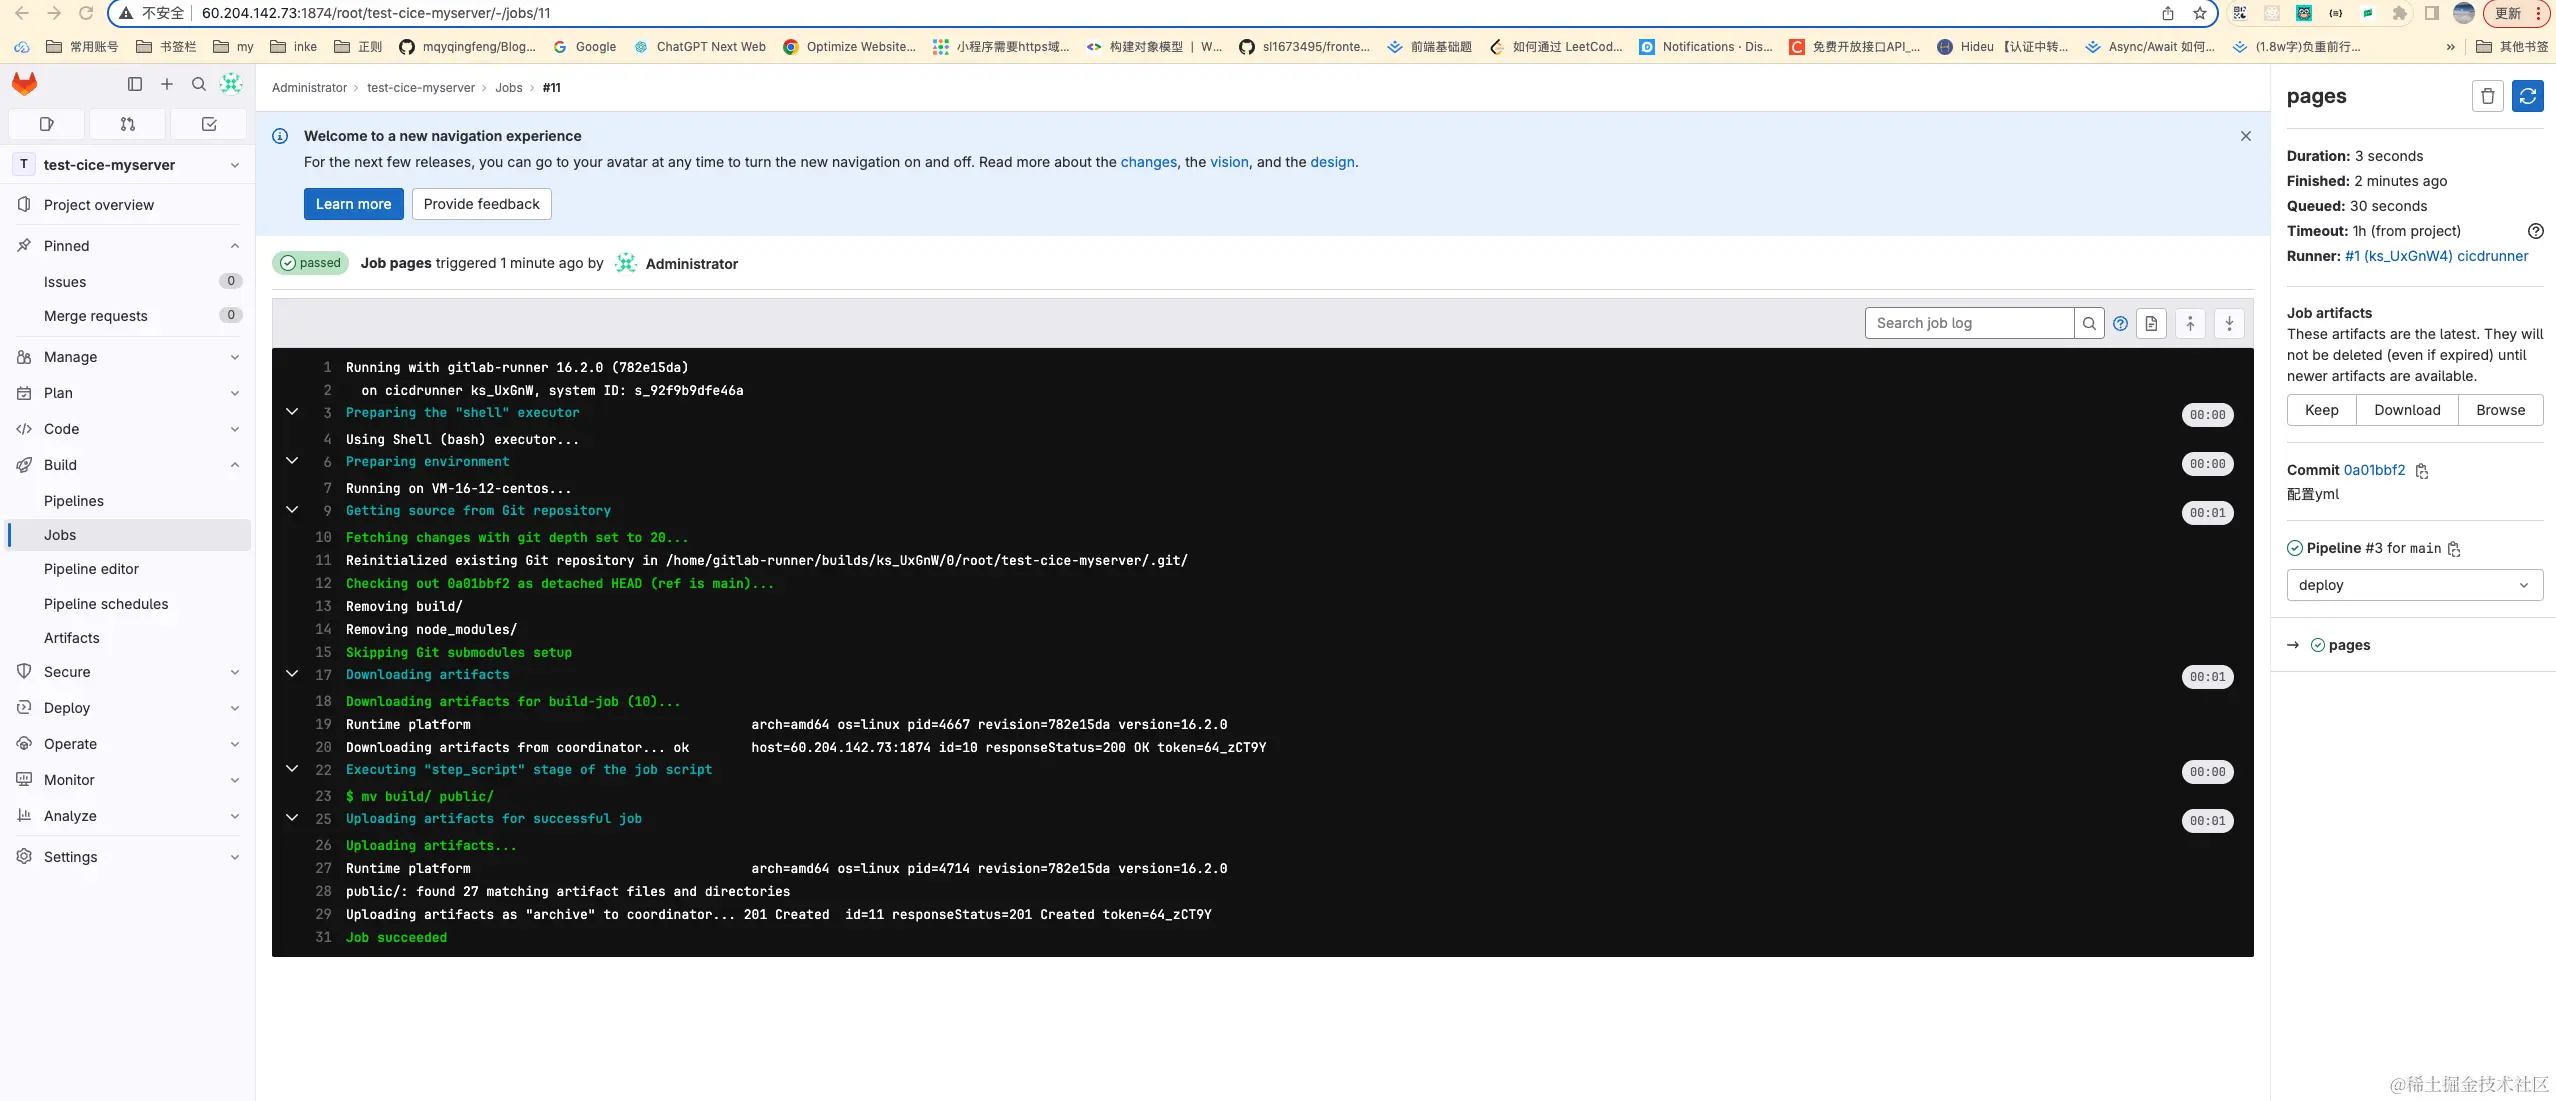Collapse the Downloading artifacts log section
Screen dimensions: 2556x1101
[292, 674]
